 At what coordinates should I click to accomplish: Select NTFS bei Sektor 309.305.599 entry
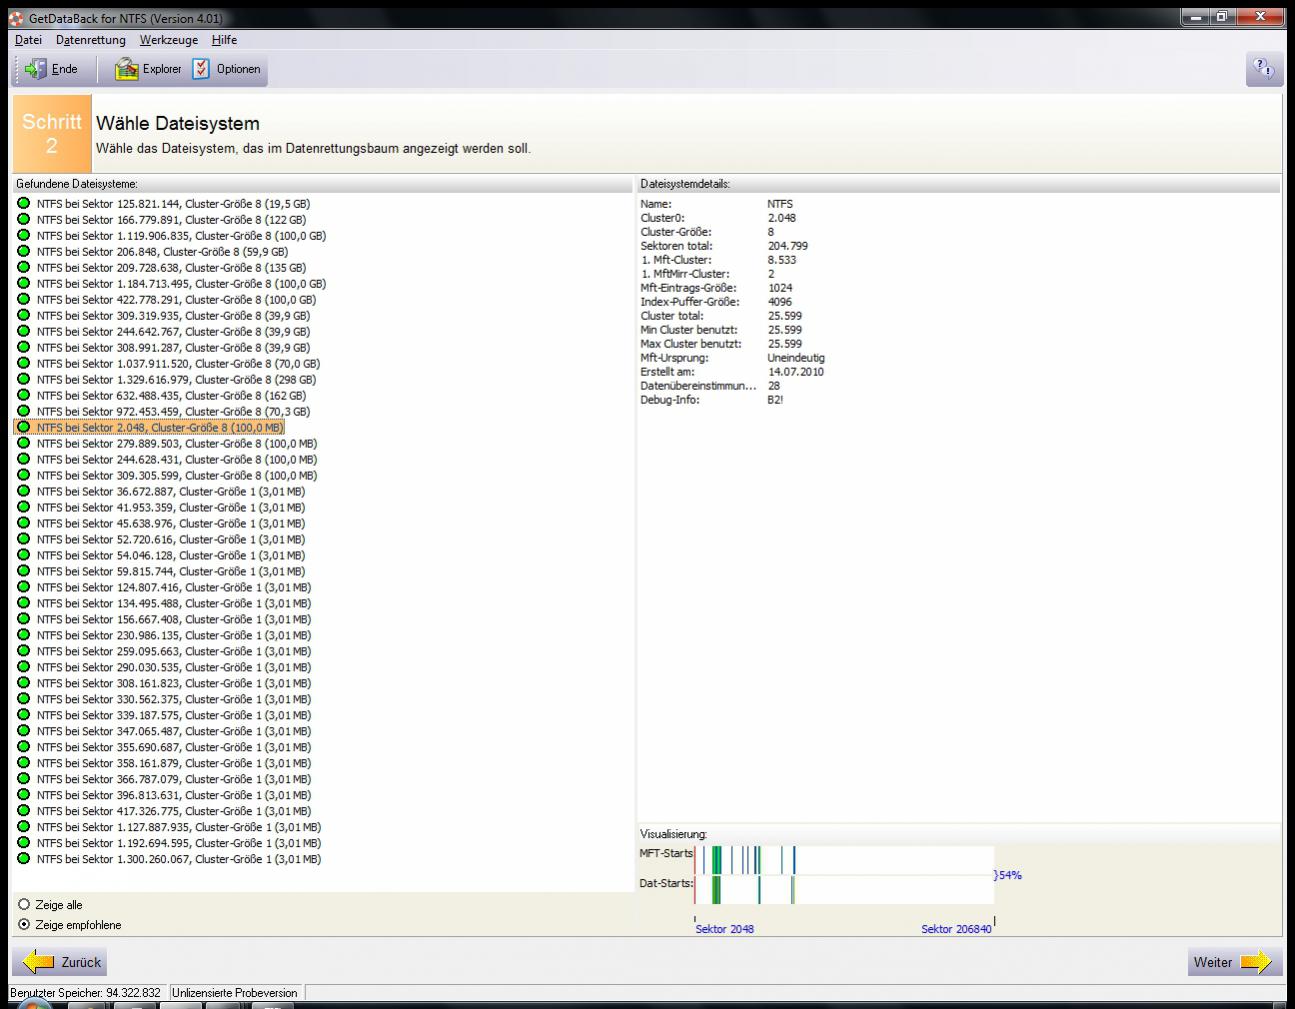click(x=177, y=476)
